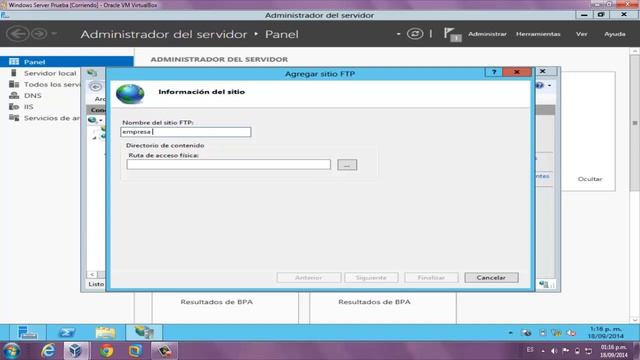This screenshot has width=640, height=360.
Task: Open Internet Explorer from host taskbar
Action: coord(48,351)
